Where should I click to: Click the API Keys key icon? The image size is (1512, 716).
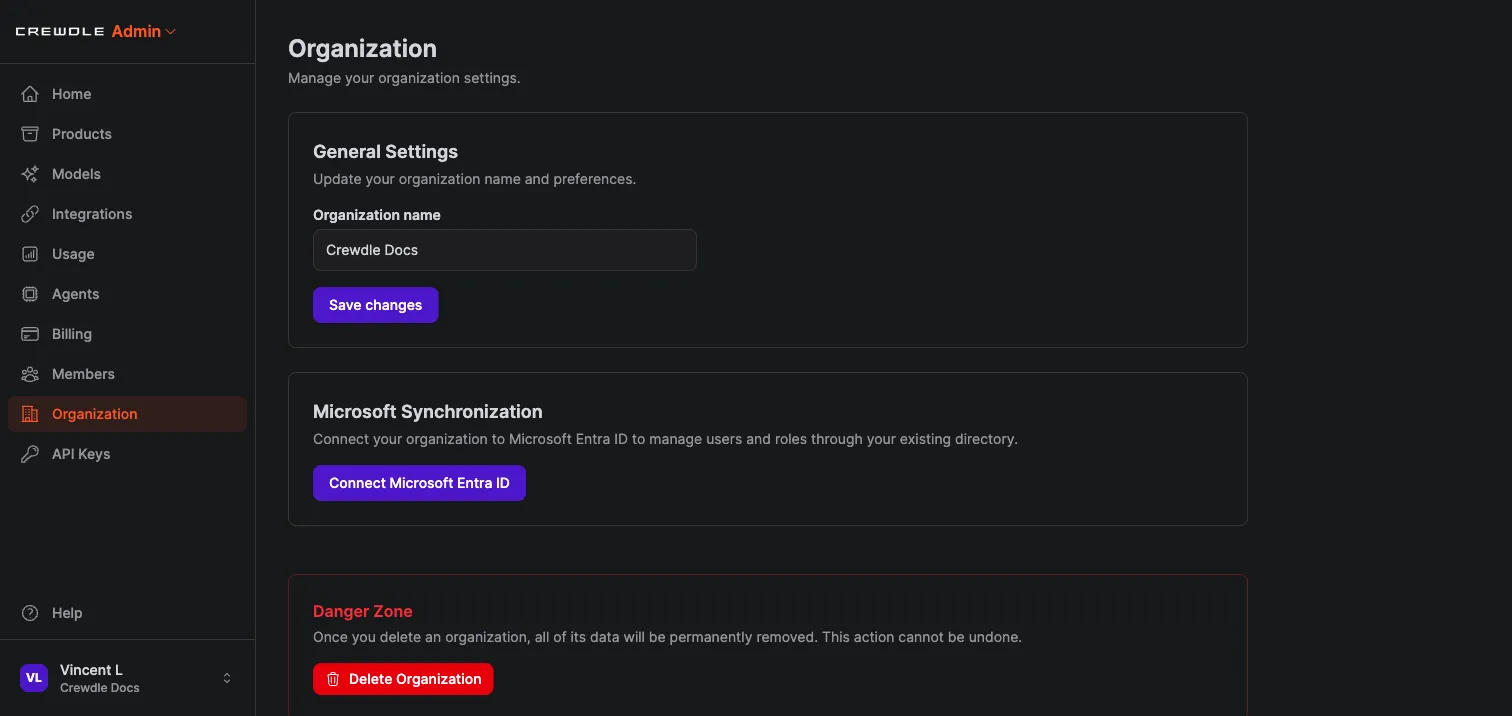point(30,454)
